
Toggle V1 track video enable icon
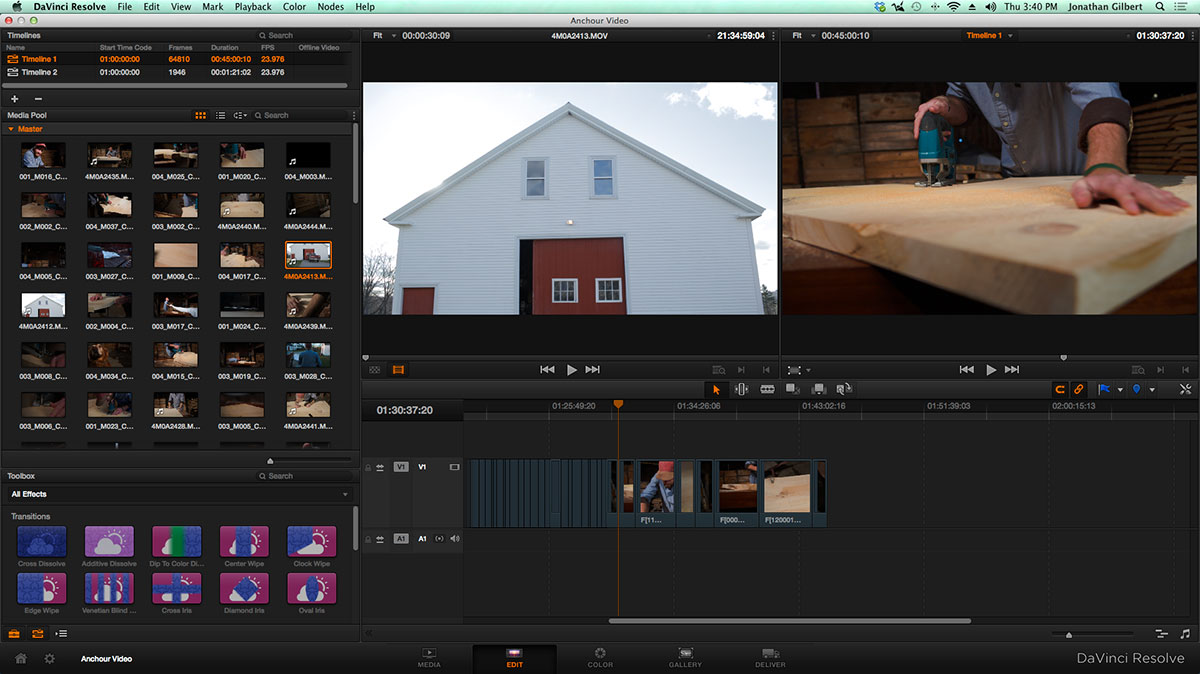point(454,467)
